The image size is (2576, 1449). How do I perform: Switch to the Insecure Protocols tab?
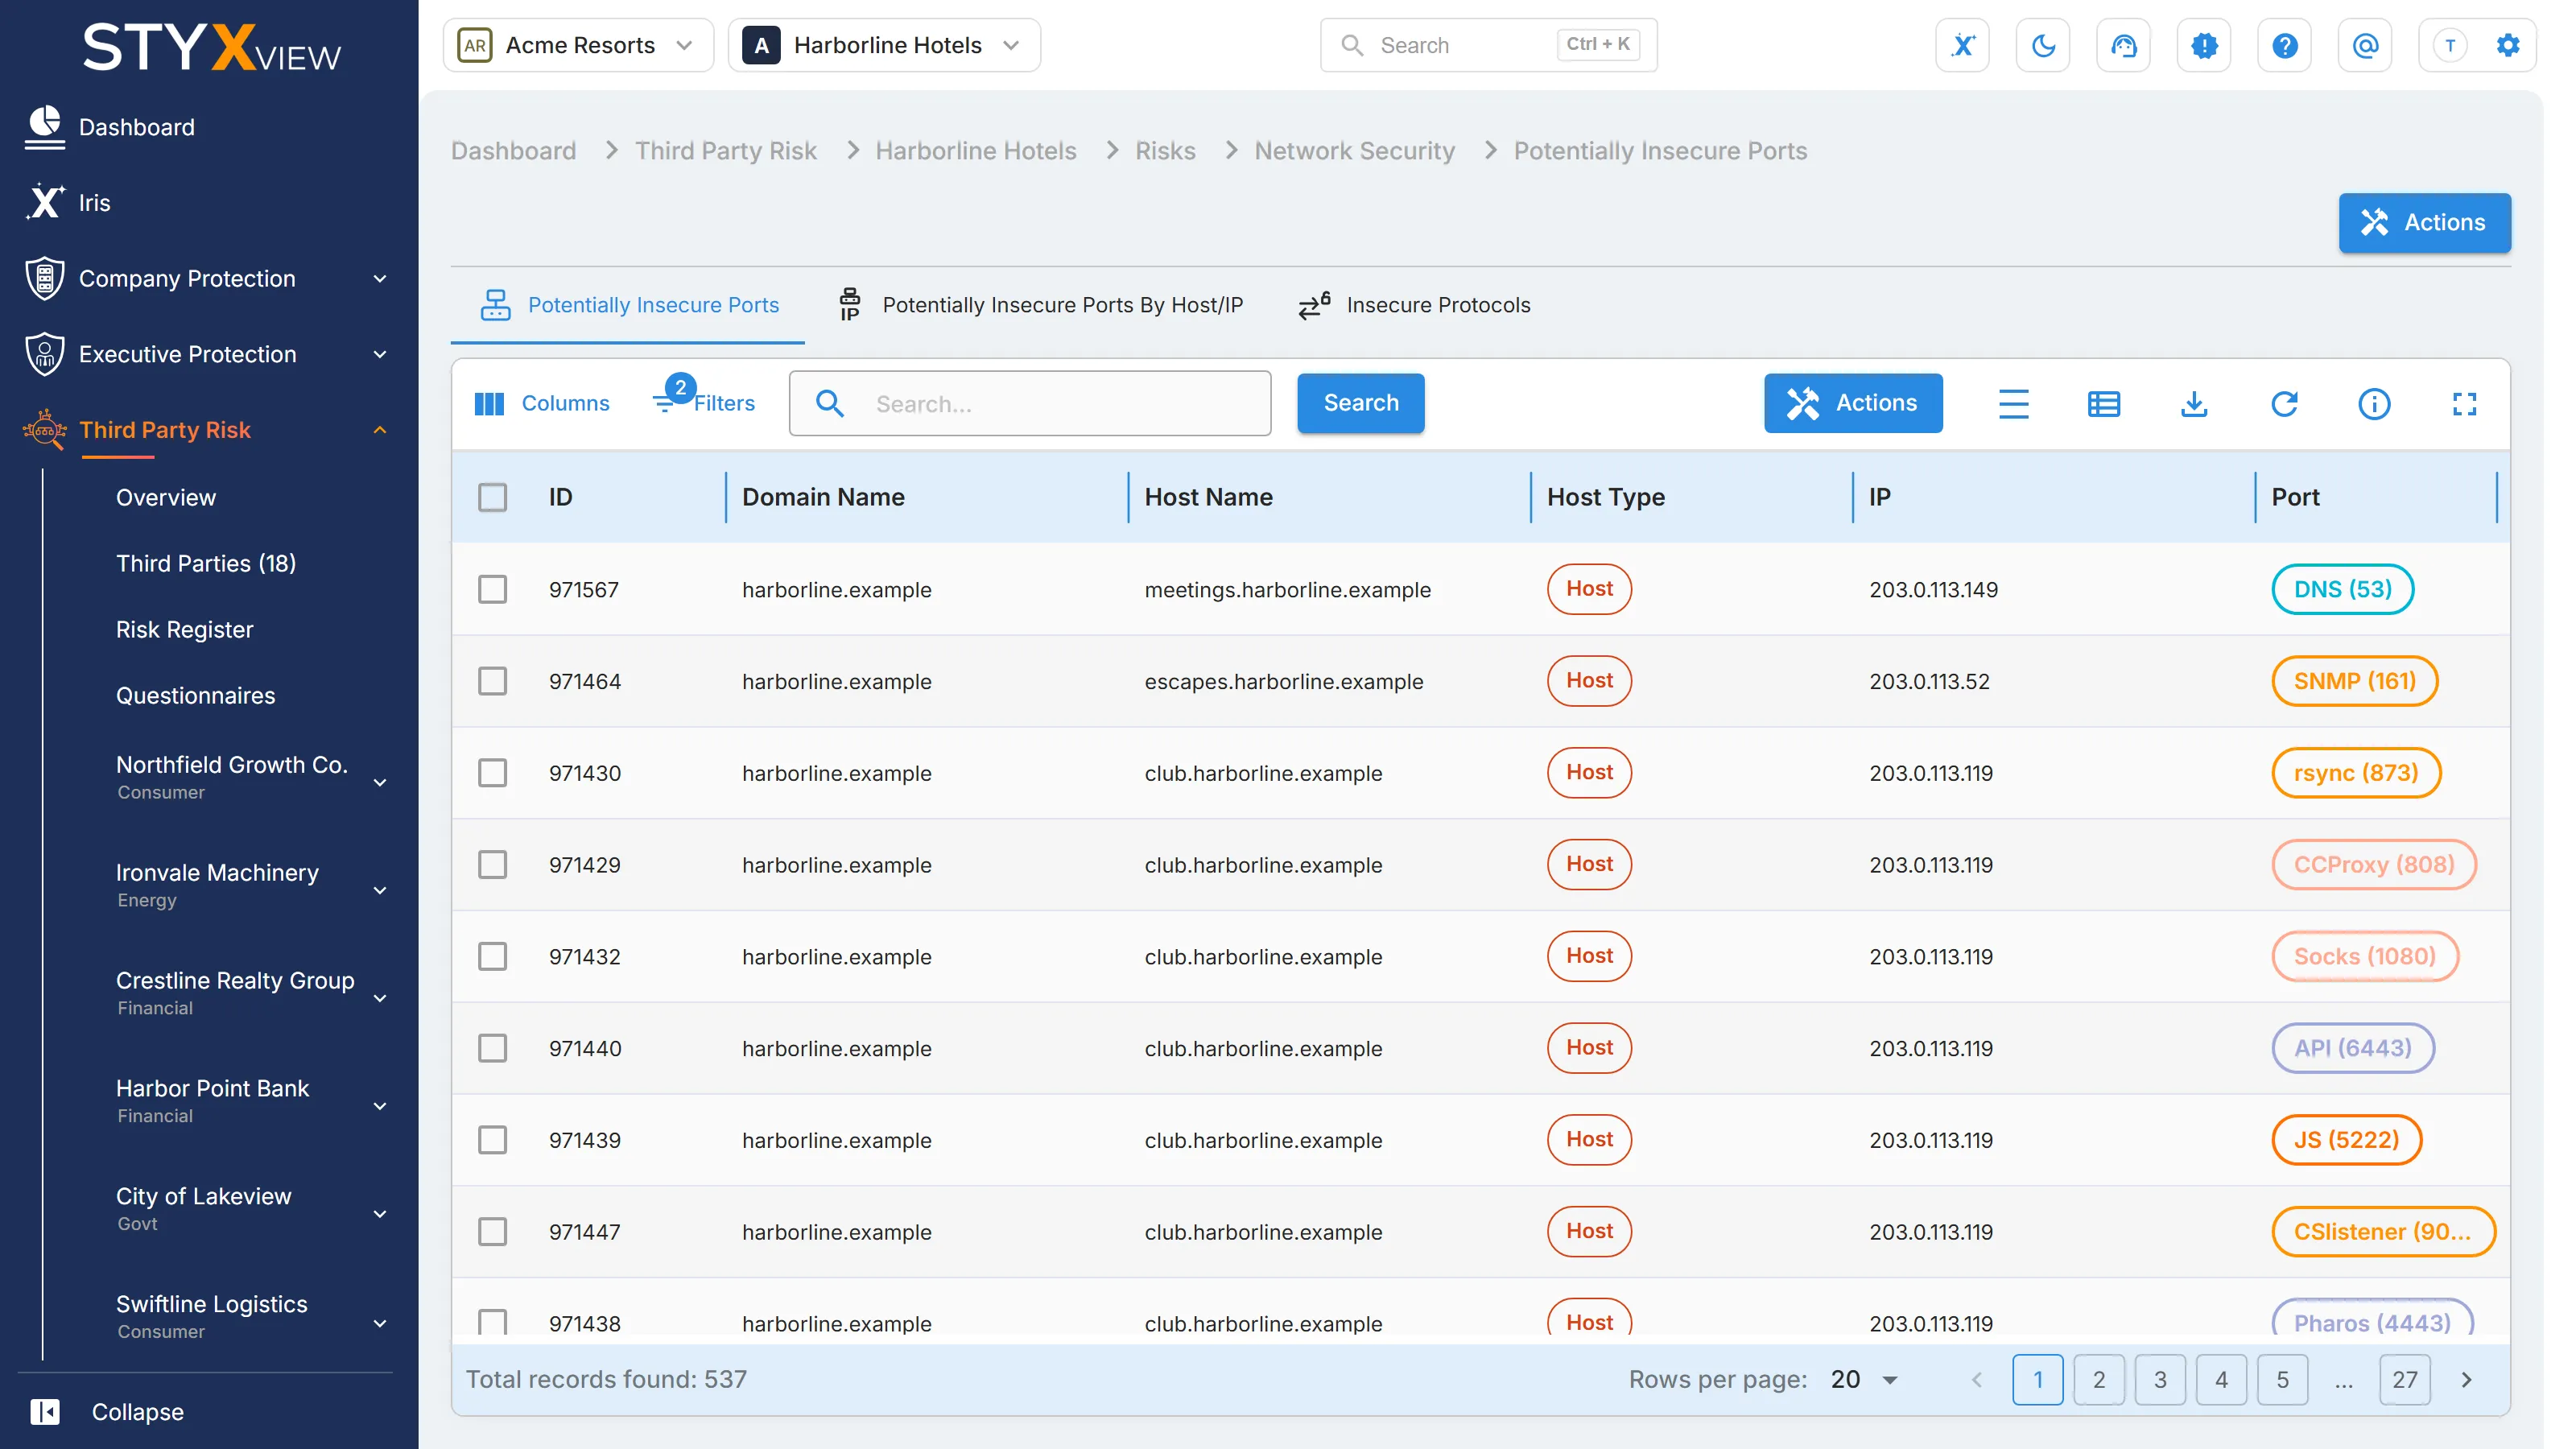[1414, 305]
